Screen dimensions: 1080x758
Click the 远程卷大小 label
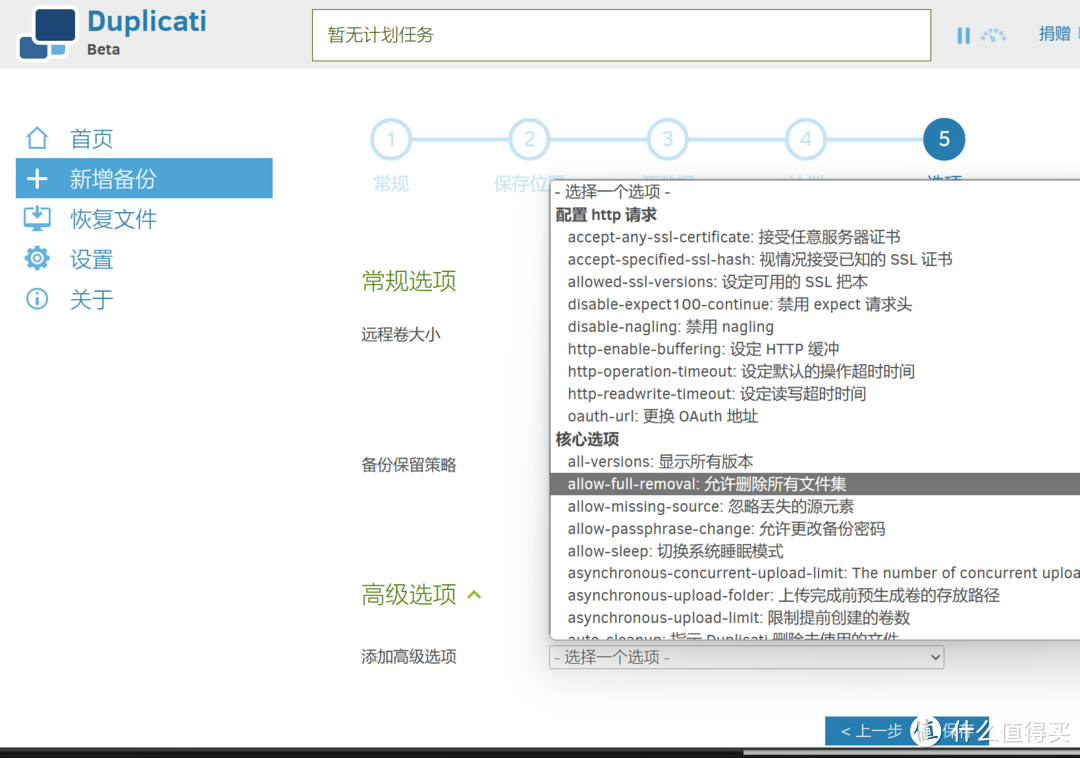[x=401, y=335]
